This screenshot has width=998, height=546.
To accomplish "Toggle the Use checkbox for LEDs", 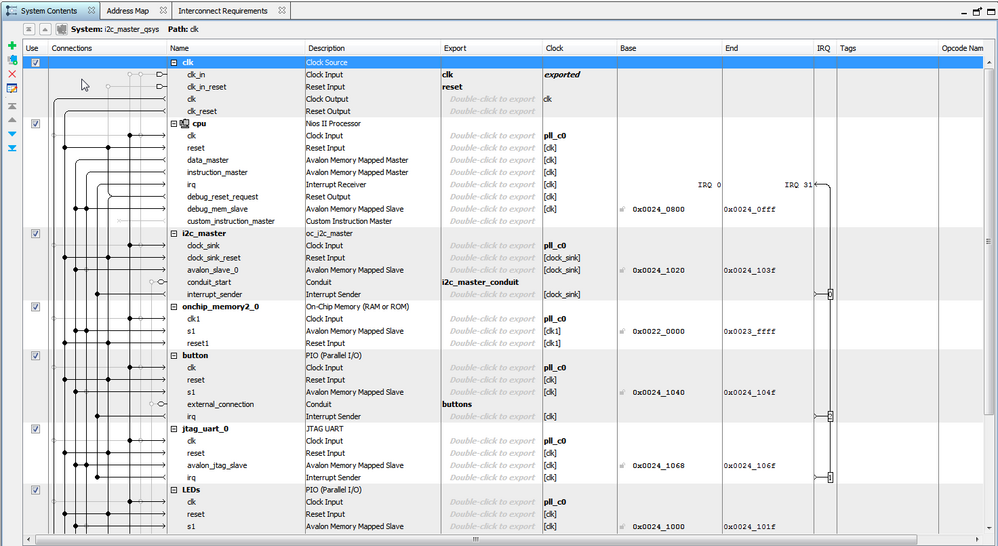I will pos(36,490).
